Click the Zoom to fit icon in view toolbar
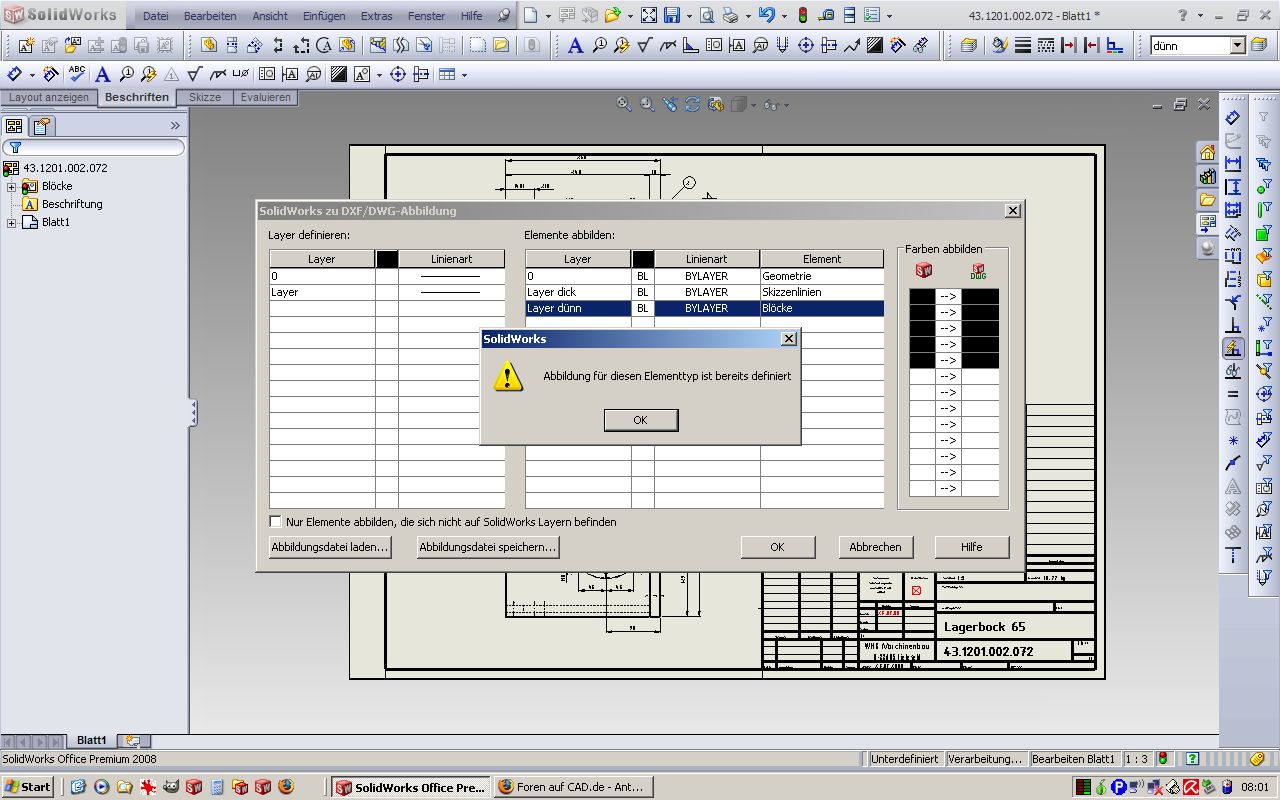 click(624, 104)
